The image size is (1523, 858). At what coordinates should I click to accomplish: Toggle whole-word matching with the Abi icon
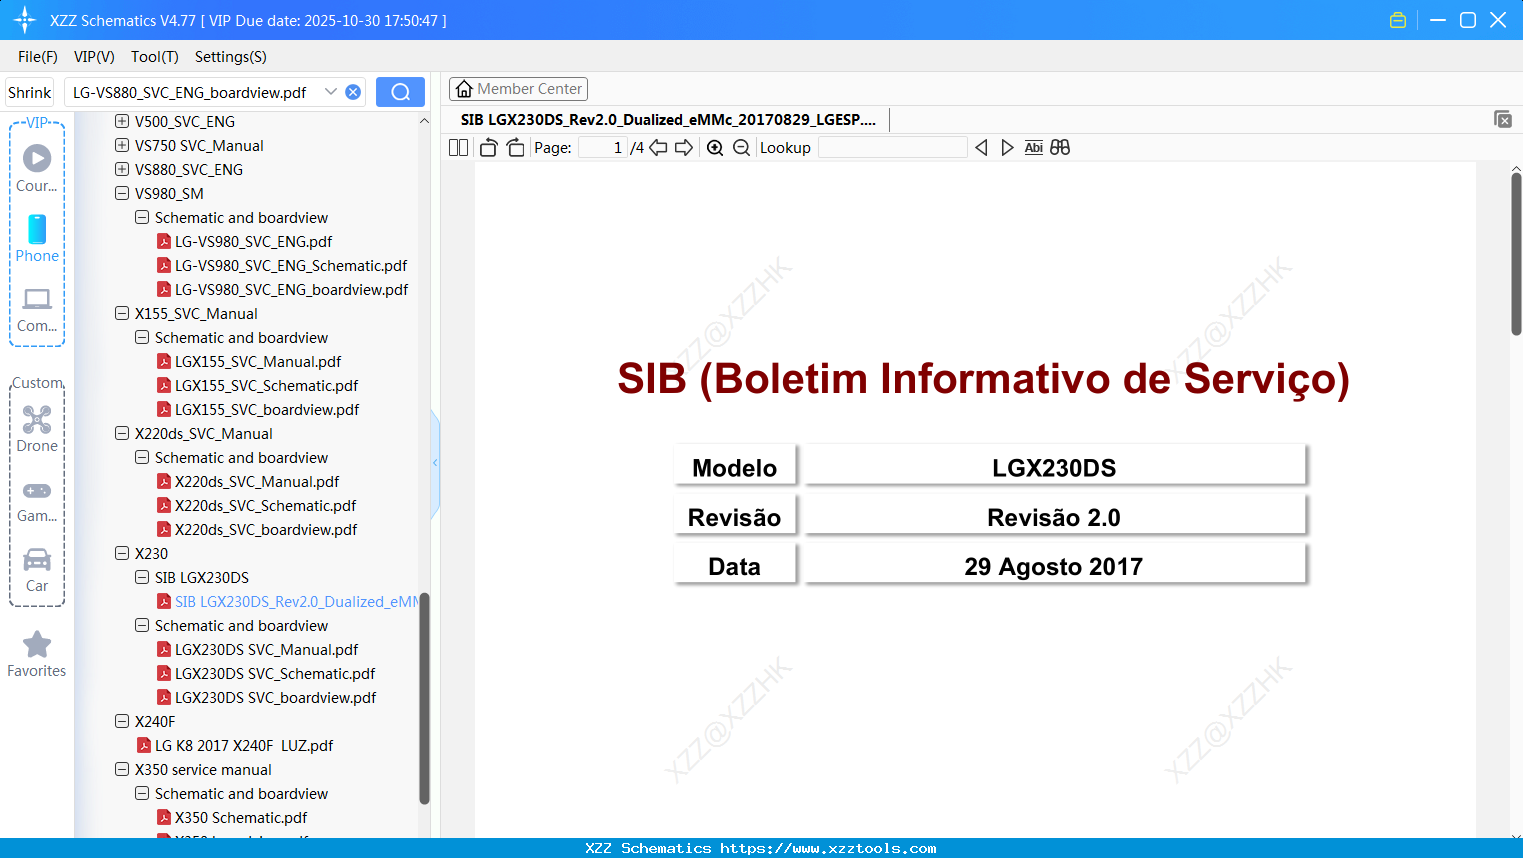point(1033,147)
